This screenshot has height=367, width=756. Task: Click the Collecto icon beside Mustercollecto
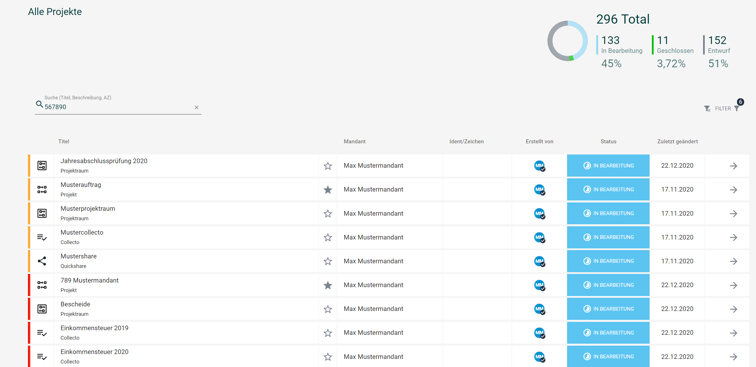point(42,237)
